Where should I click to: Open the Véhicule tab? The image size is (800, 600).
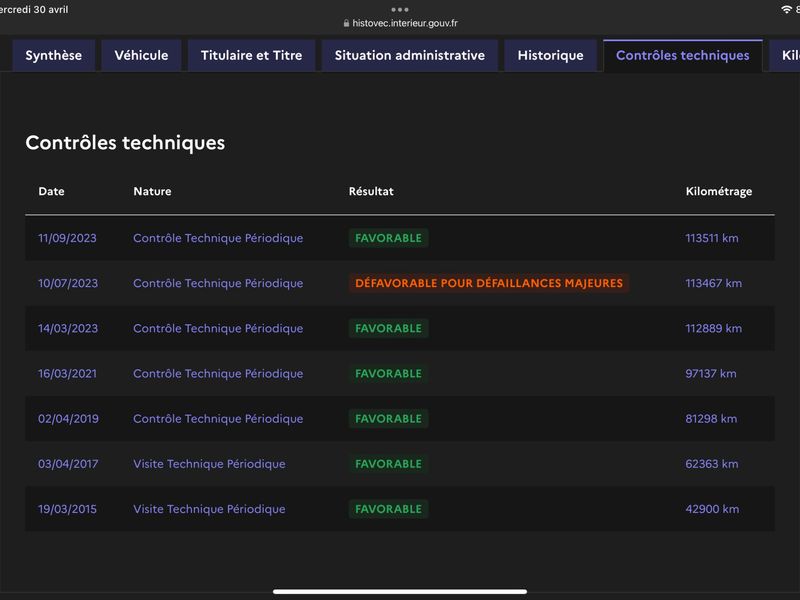point(141,56)
